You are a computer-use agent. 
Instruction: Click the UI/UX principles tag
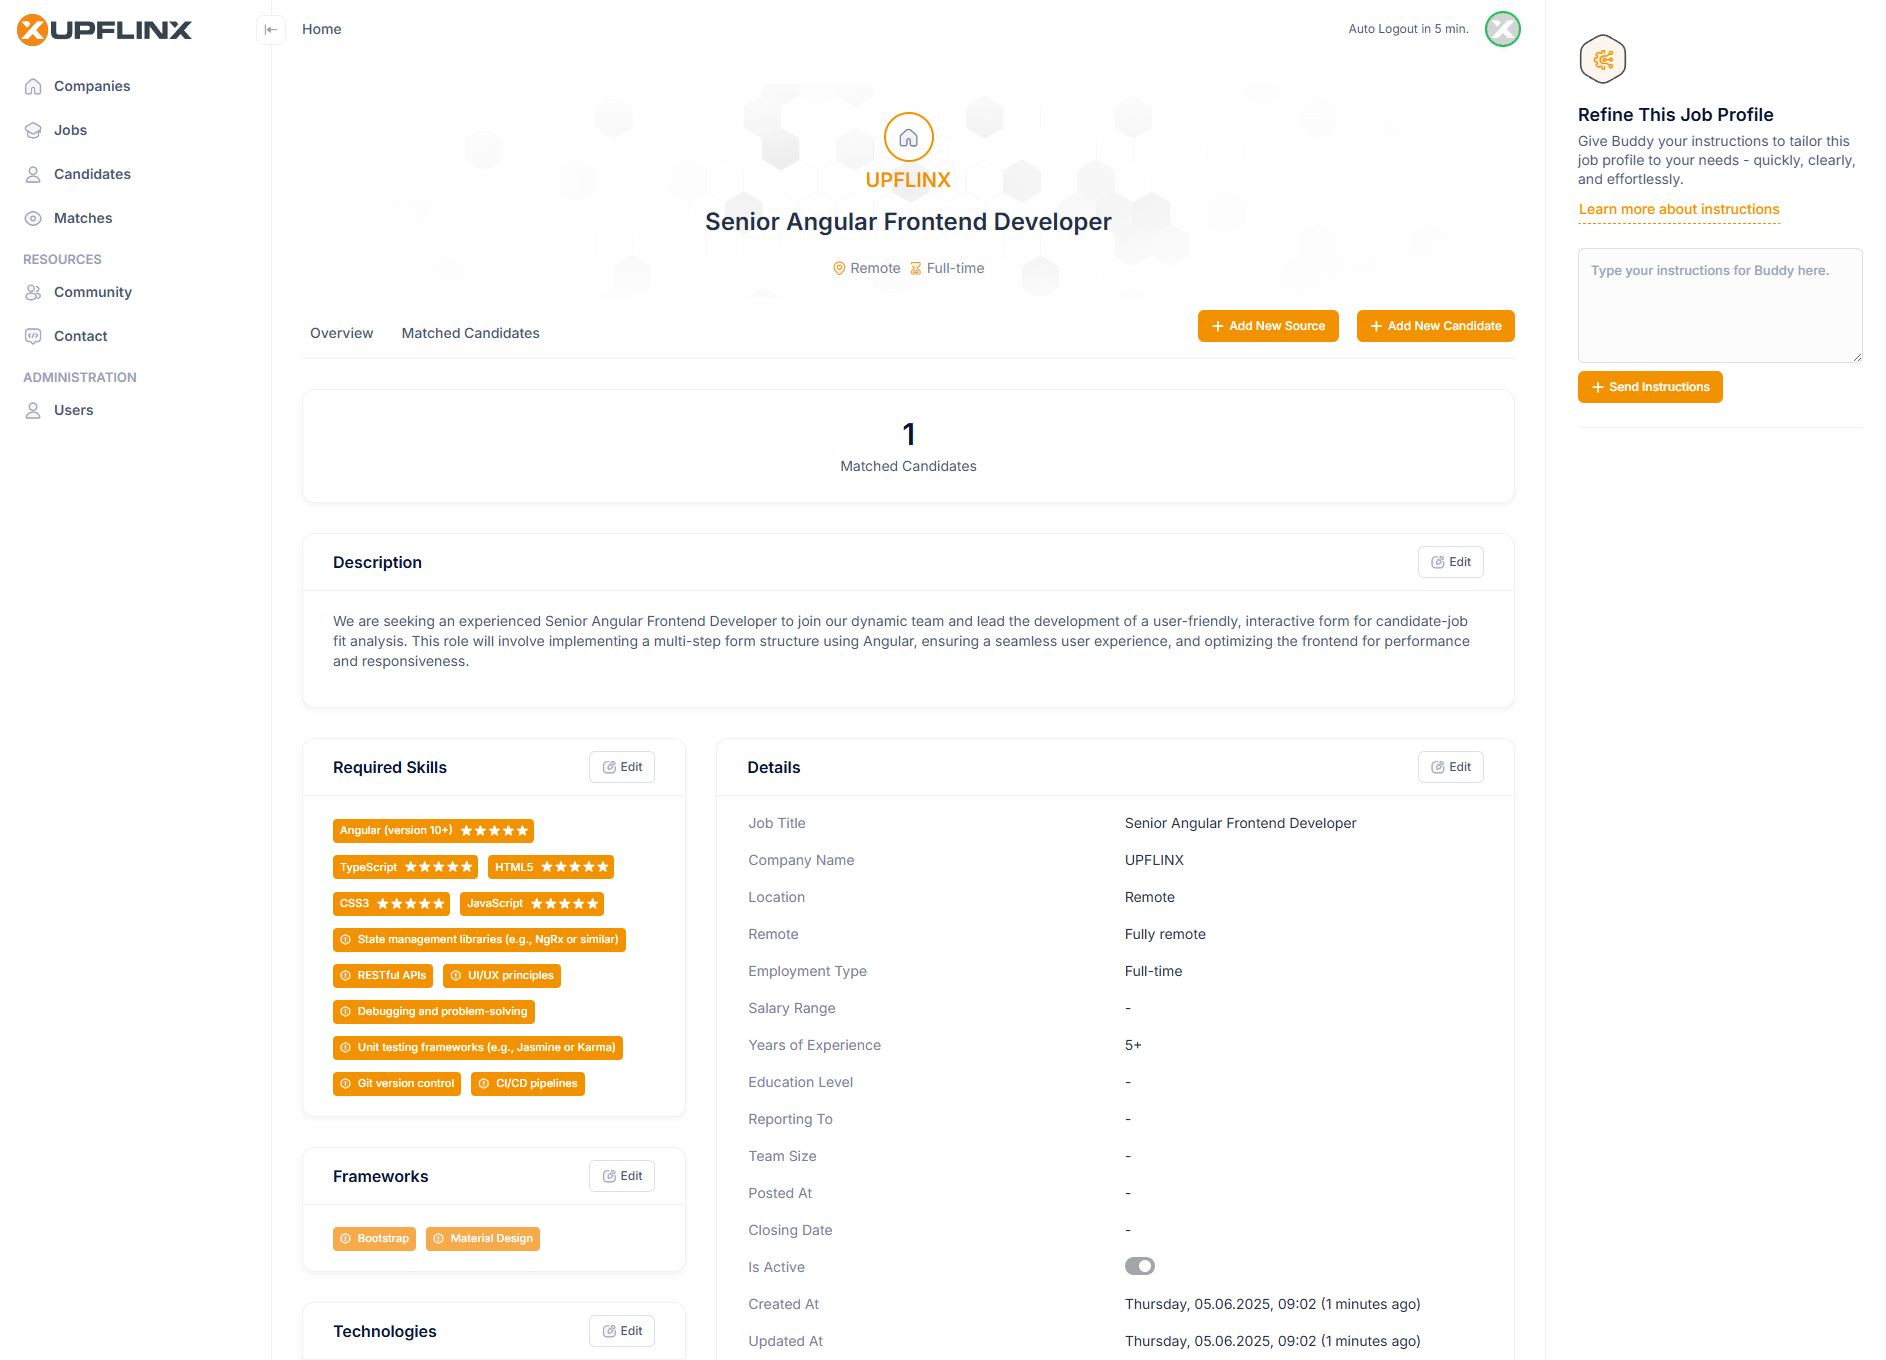(502, 976)
